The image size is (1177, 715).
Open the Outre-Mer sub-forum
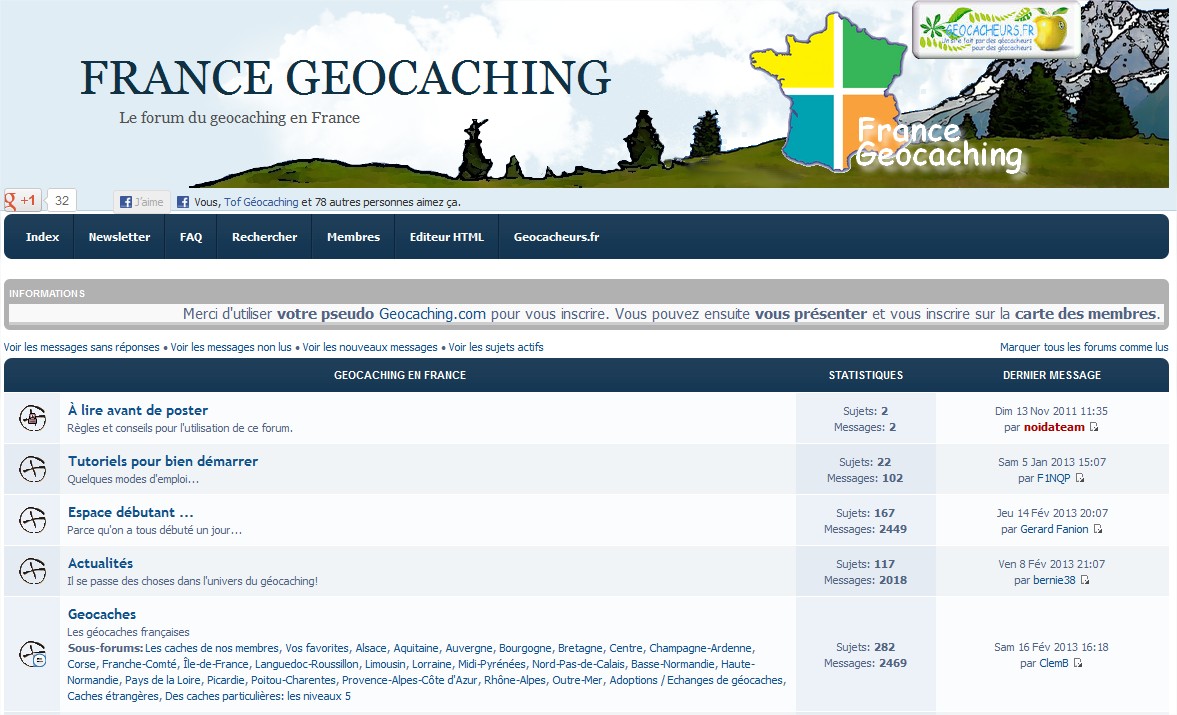pos(577,680)
